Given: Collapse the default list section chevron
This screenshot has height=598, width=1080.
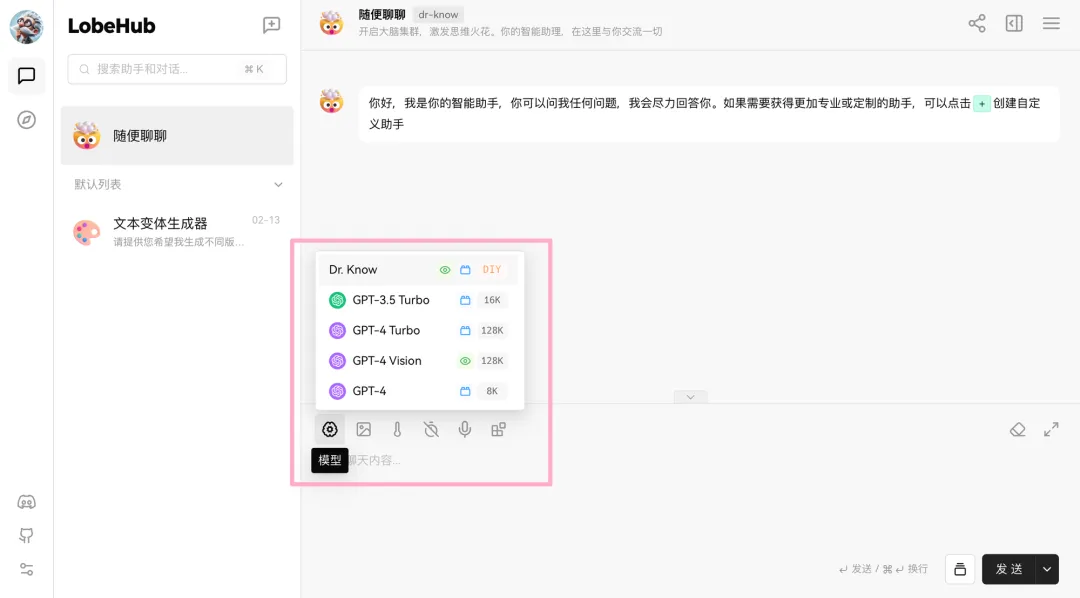Looking at the screenshot, I should [278, 185].
